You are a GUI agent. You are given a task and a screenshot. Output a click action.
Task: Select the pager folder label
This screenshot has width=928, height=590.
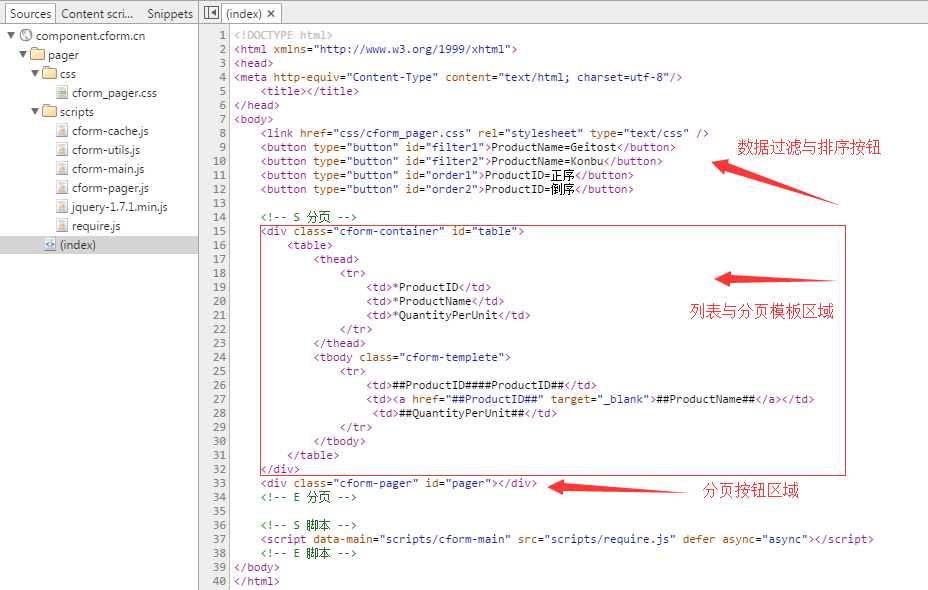tap(63, 55)
